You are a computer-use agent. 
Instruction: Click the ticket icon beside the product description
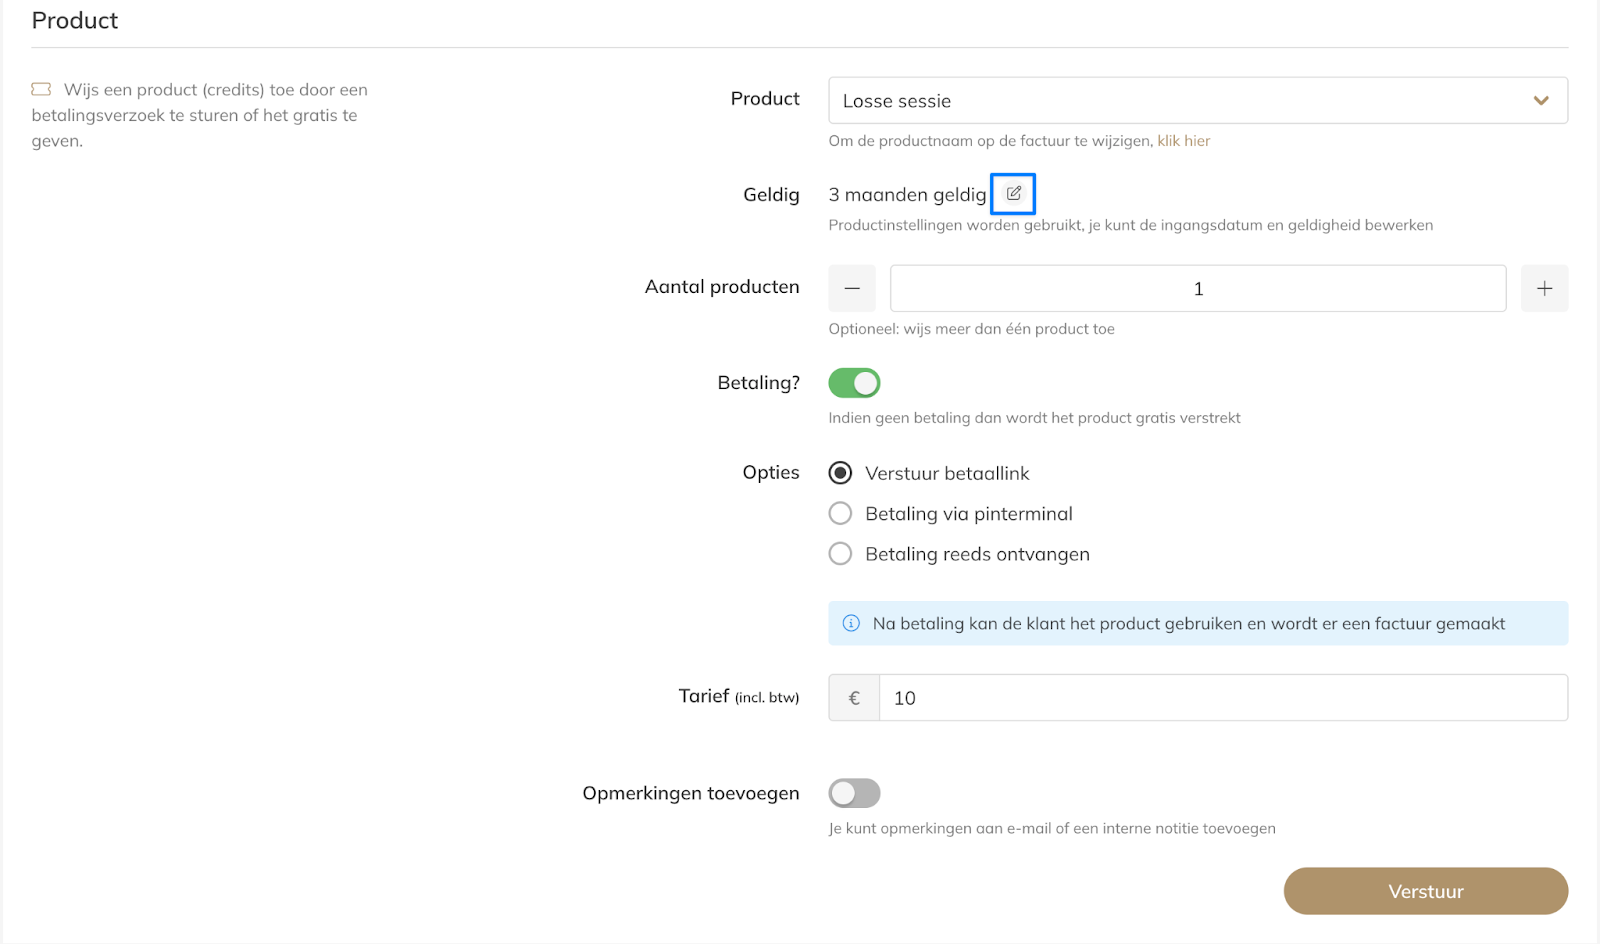coord(41,90)
